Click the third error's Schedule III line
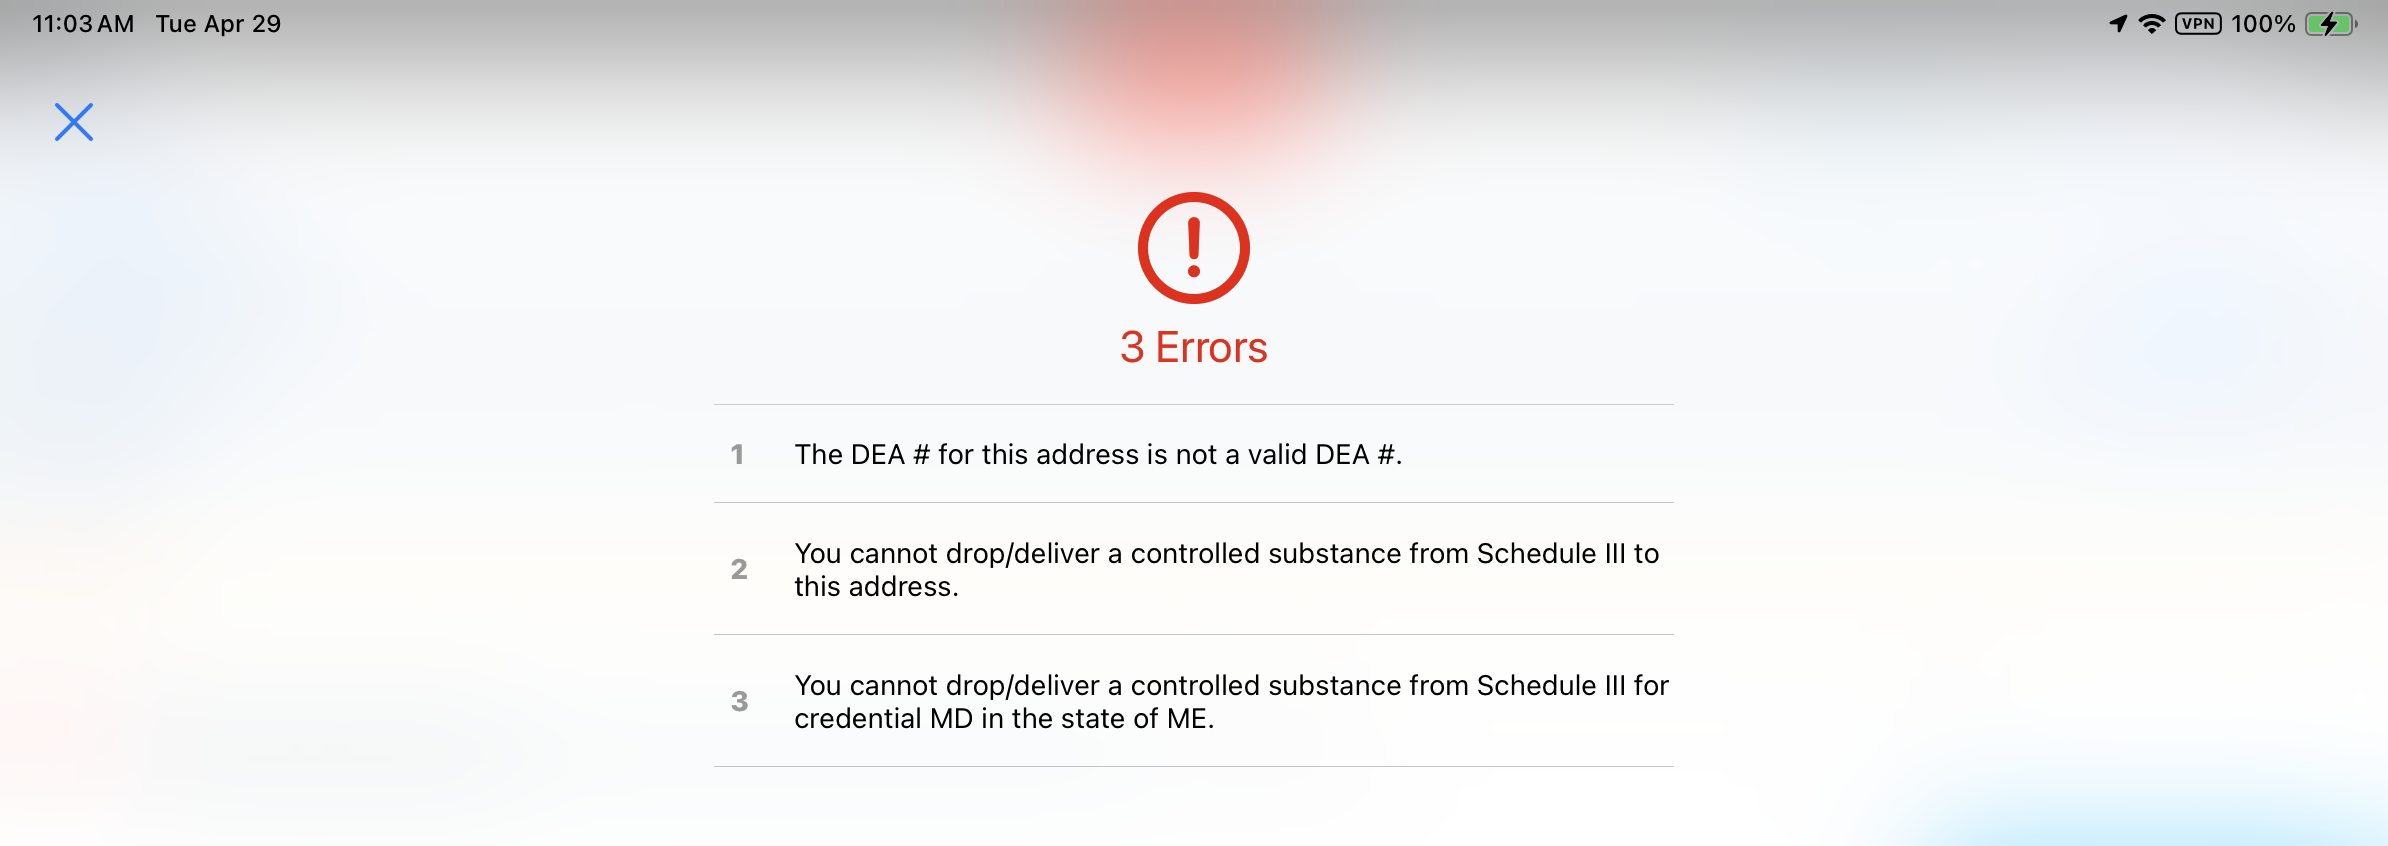 pyautogui.click(x=1231, y=685)
